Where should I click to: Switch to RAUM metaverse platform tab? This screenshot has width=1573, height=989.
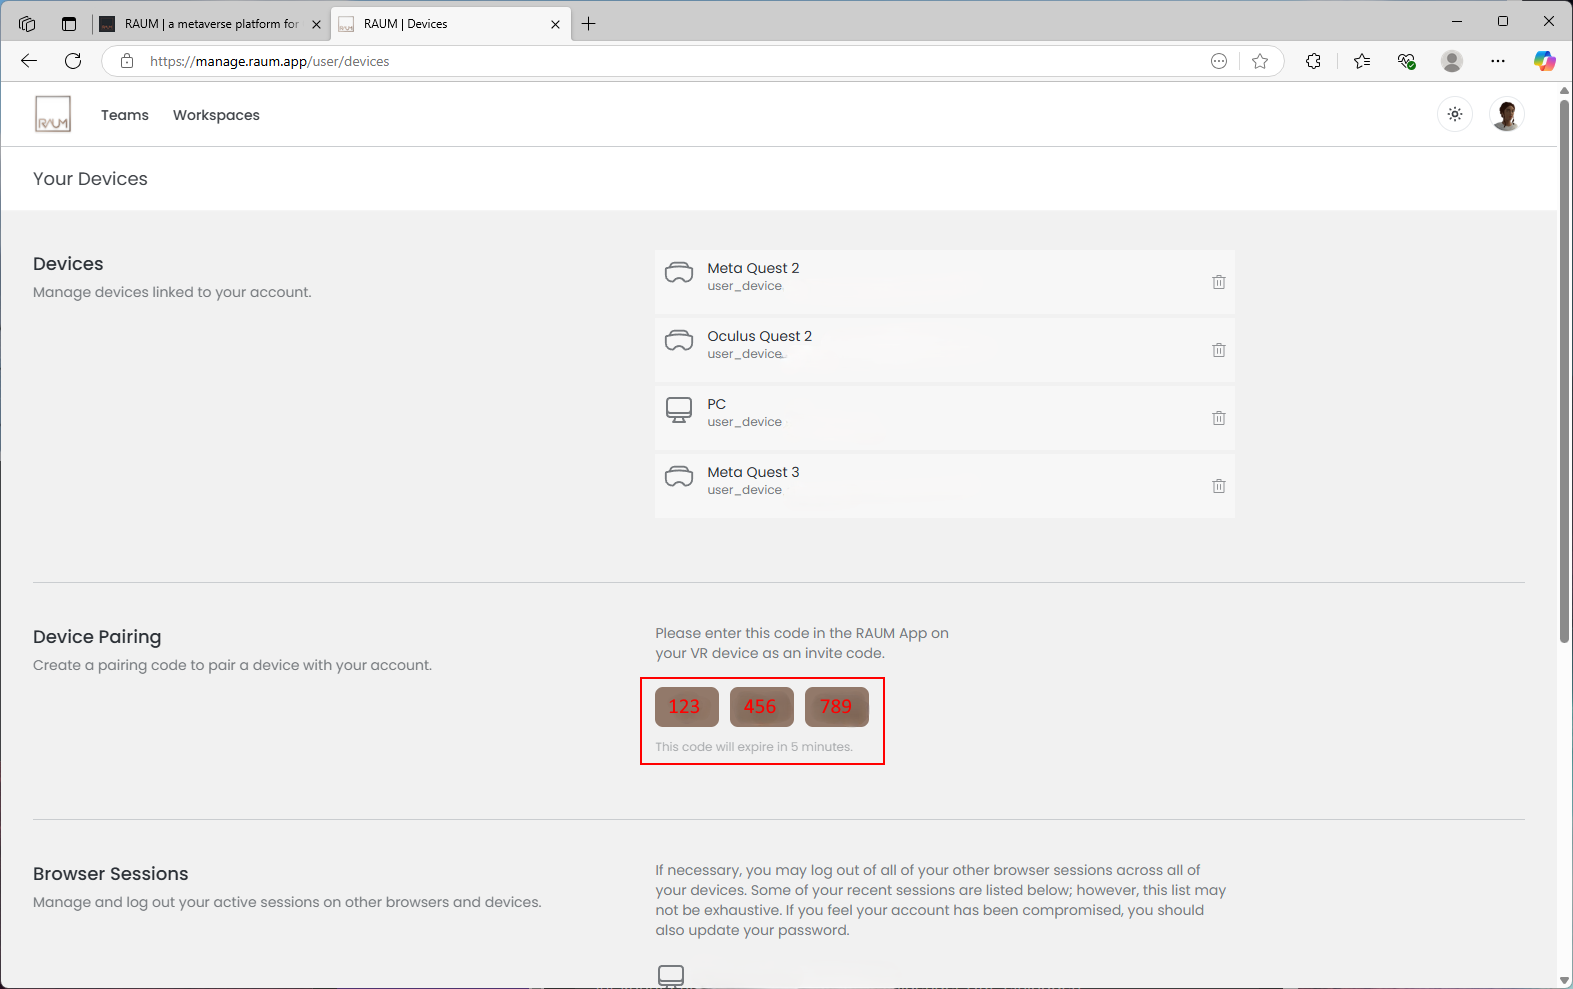coord(211,24)
